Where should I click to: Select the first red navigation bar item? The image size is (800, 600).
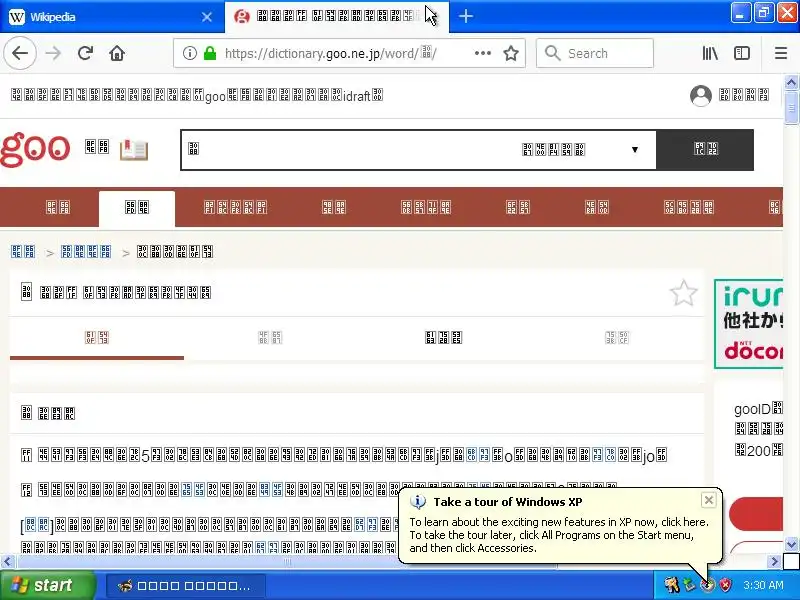pos(58,207)
